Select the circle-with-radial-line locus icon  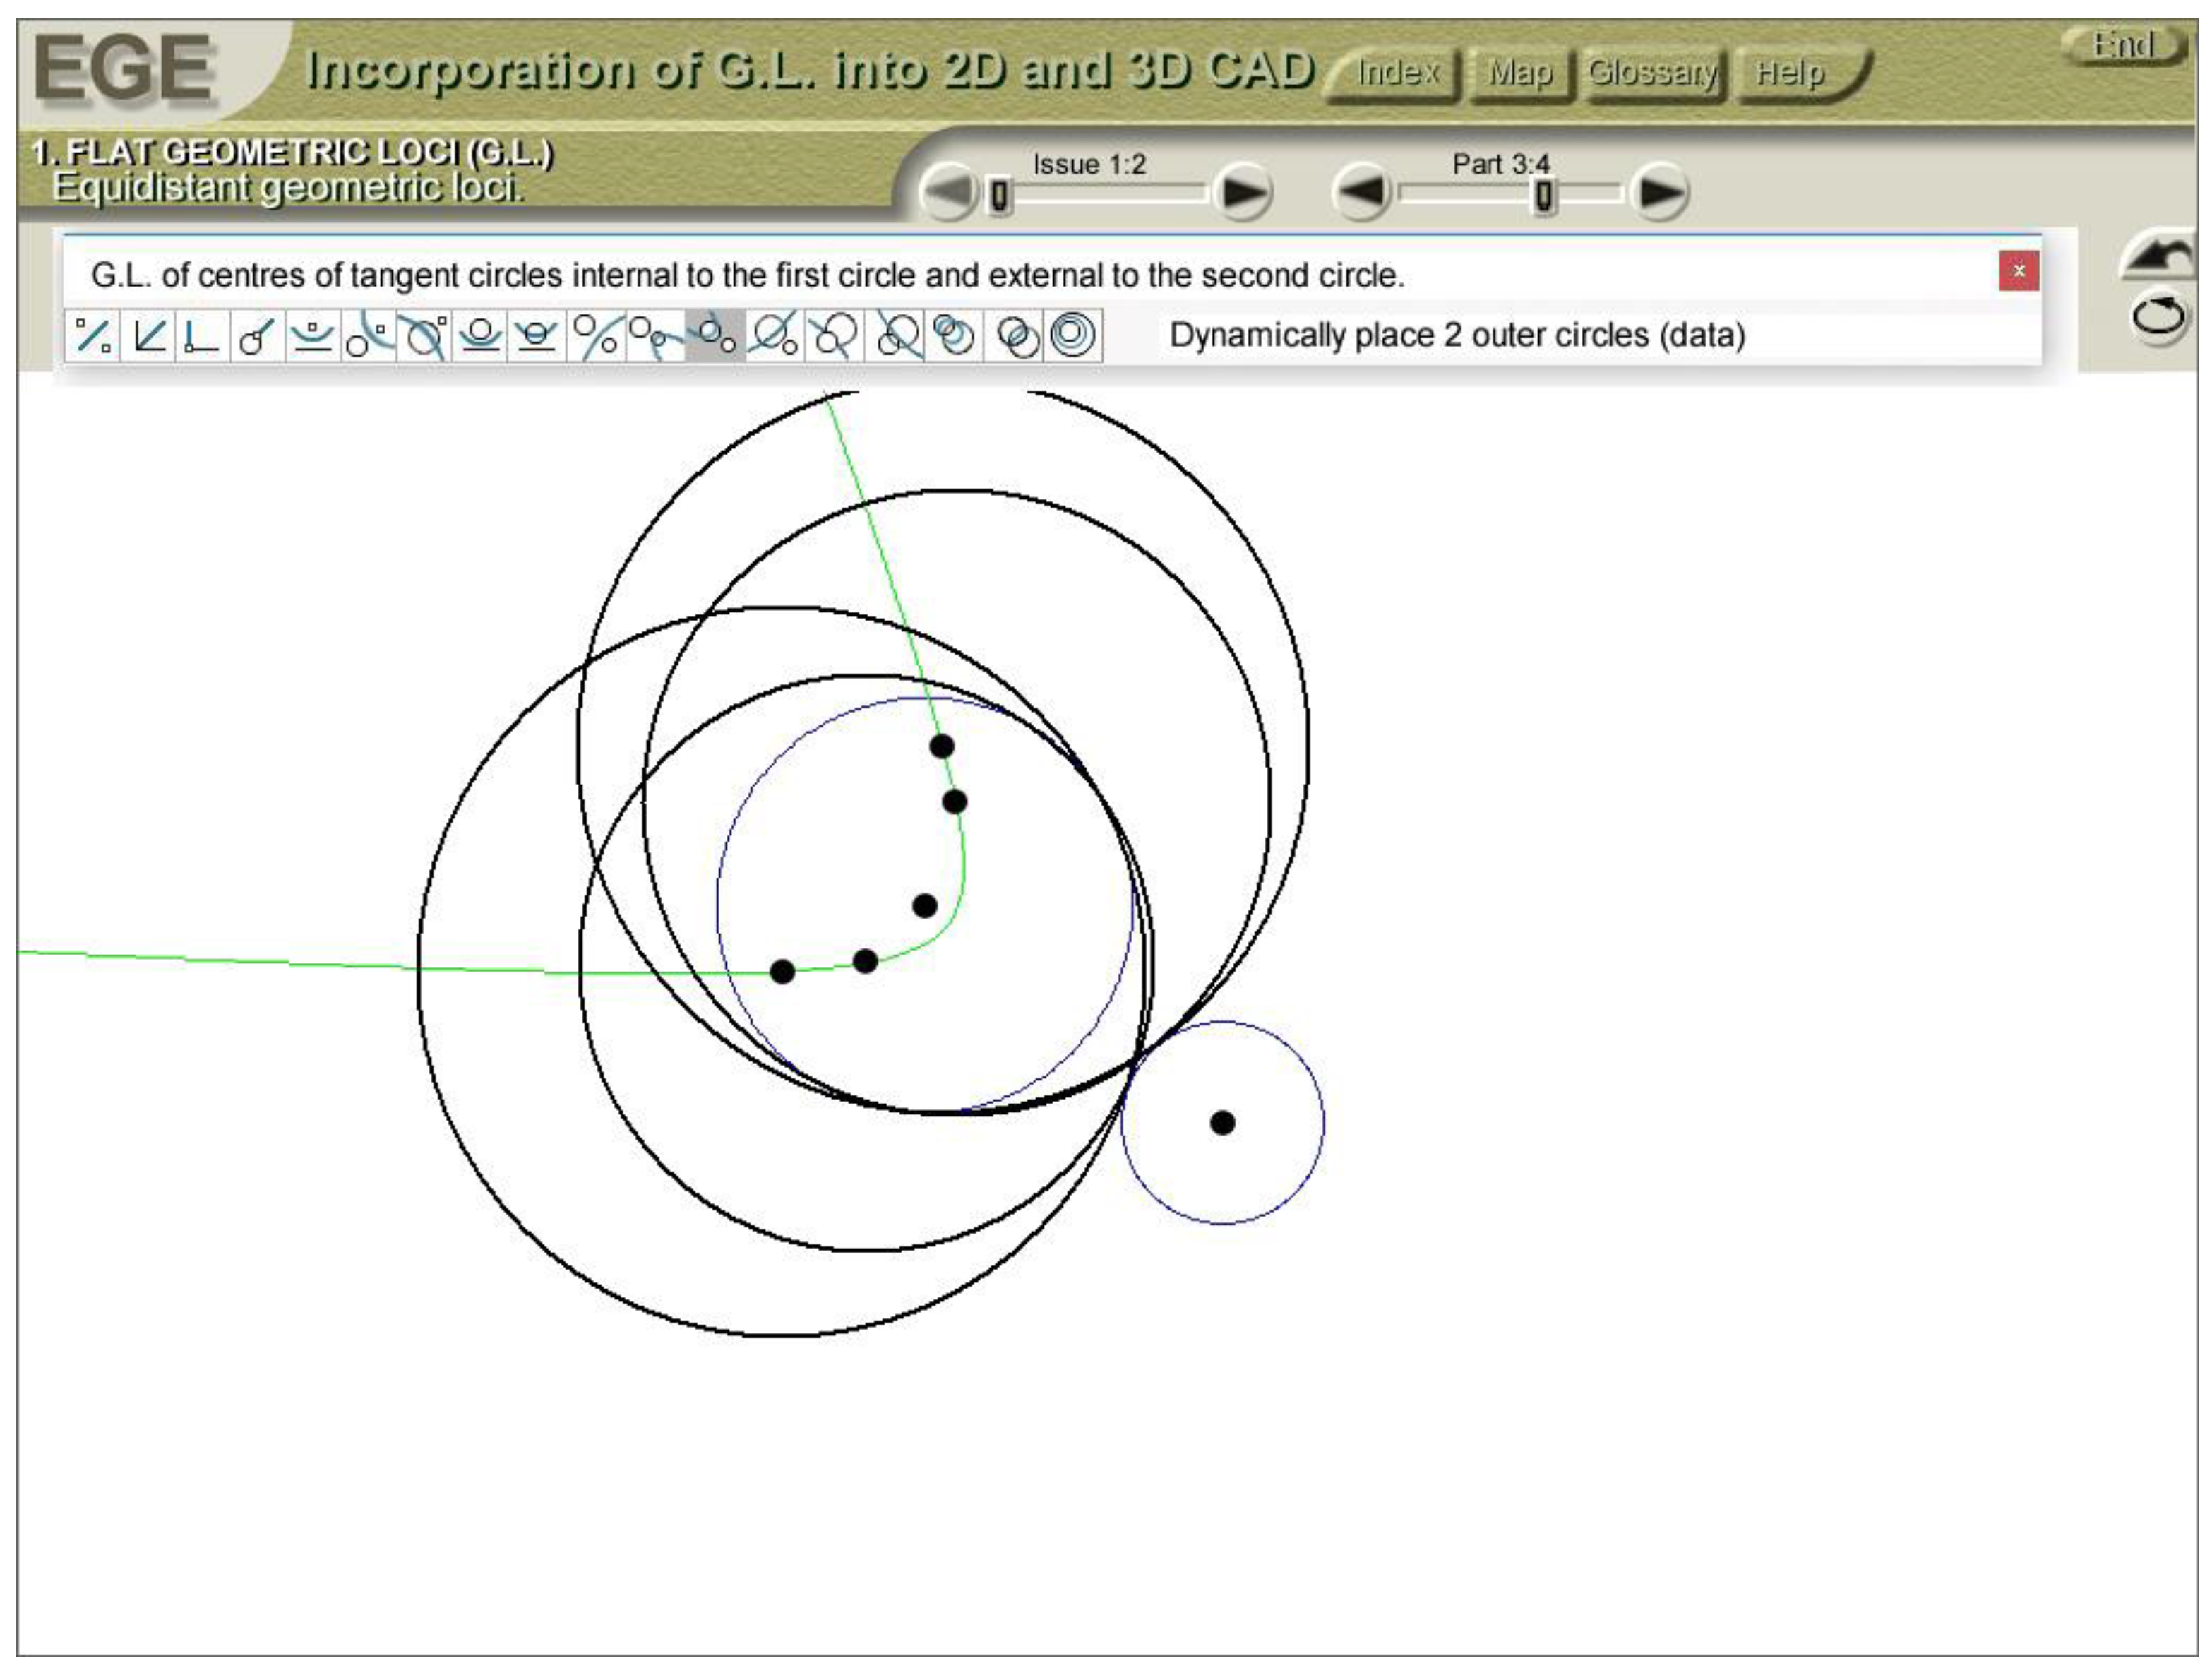[257, 335]
